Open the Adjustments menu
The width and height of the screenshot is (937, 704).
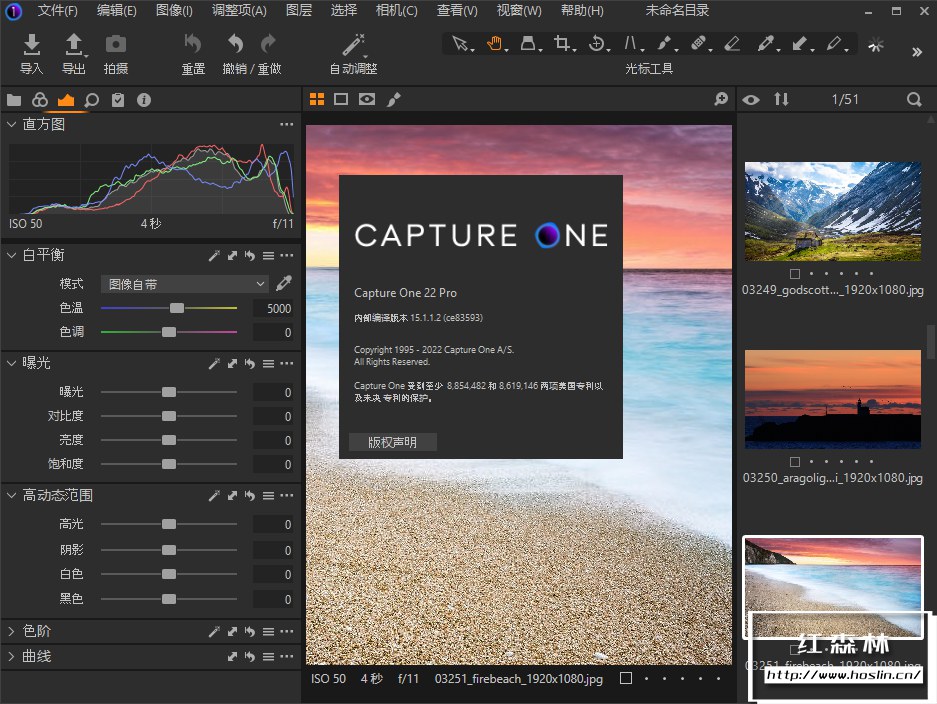point(239,11)
